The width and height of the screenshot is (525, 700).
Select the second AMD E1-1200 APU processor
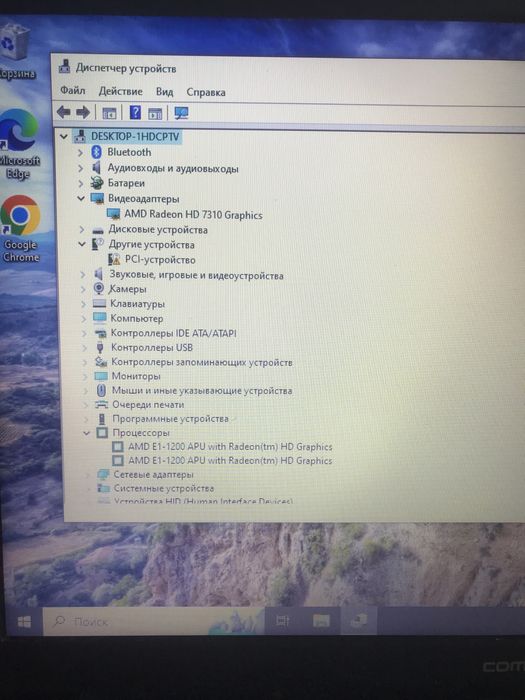pyautogui.click(x=230, y=460)
